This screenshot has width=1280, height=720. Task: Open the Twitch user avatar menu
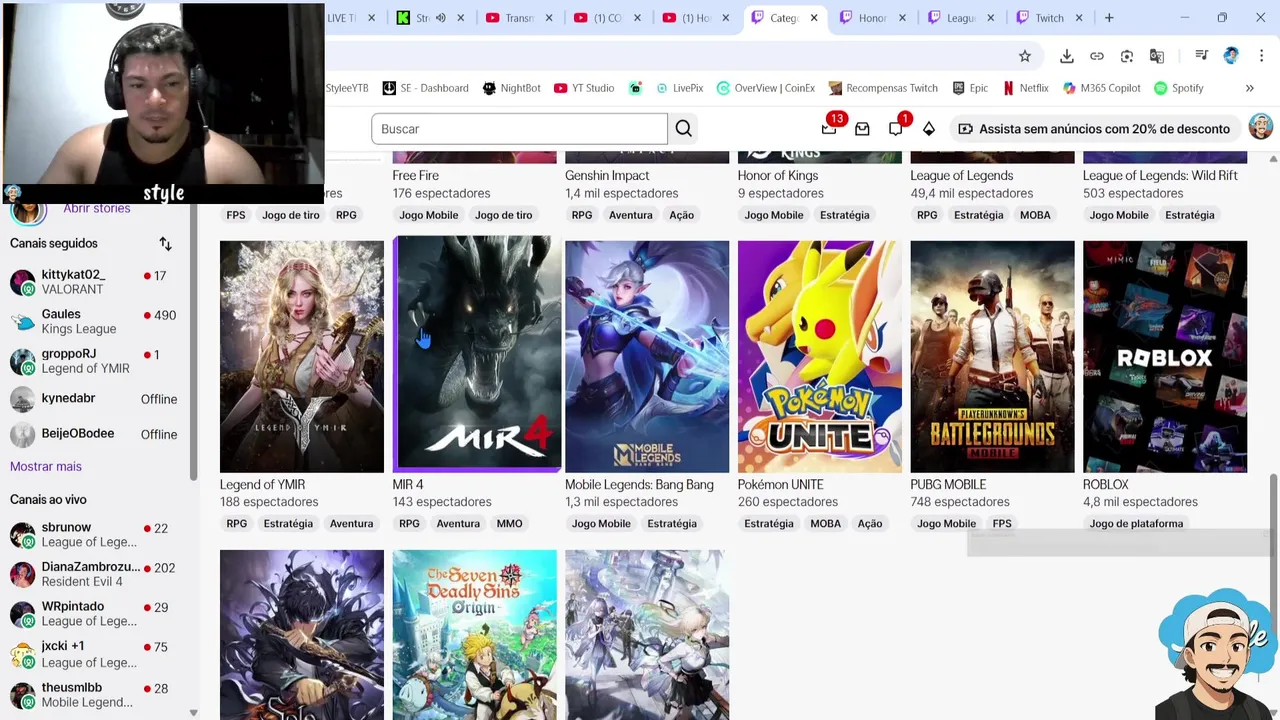click(1260, 128)
